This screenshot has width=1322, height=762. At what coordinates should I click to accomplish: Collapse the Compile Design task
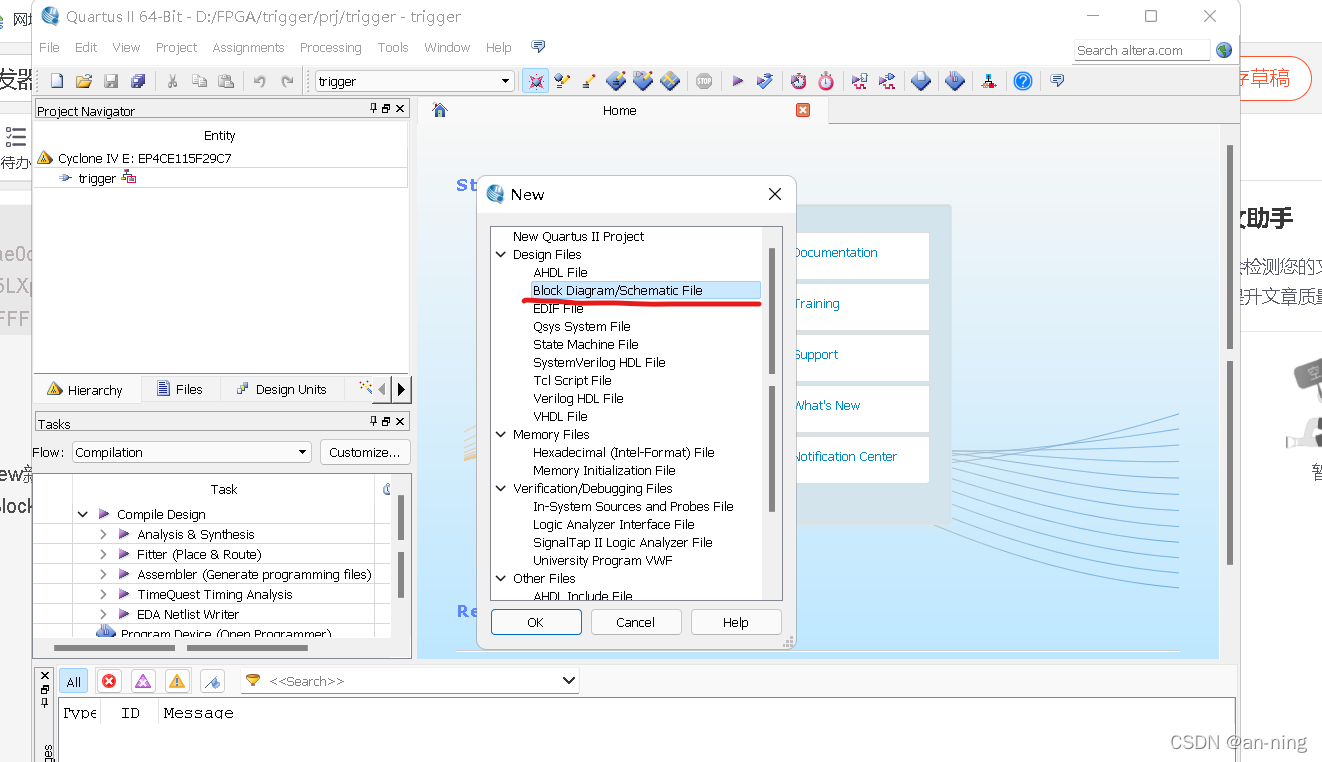tap(83, 514)
